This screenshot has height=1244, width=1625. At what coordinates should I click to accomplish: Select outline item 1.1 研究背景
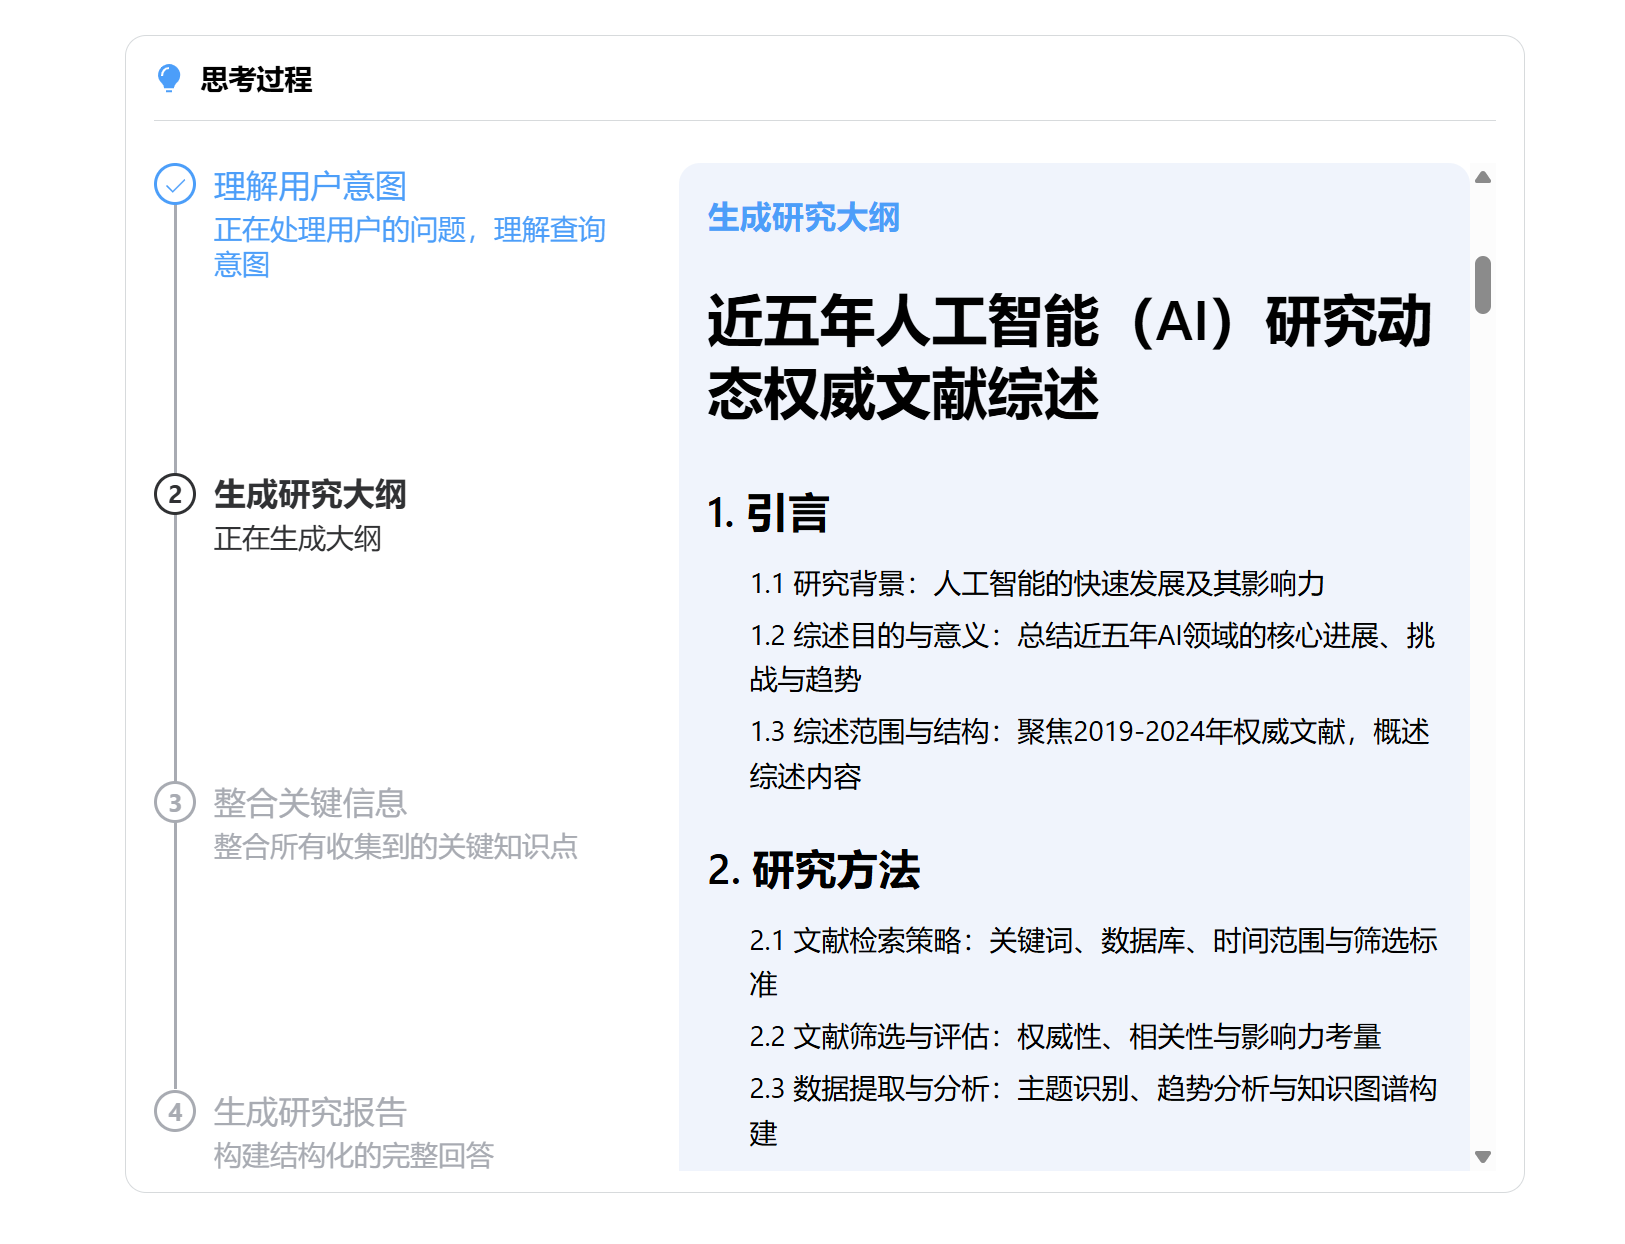[1037, 583]
